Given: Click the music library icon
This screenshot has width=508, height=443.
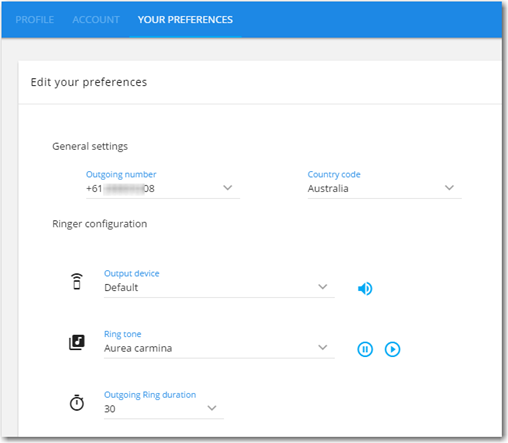Looking at the screenshot, I should tap(77, 342).
